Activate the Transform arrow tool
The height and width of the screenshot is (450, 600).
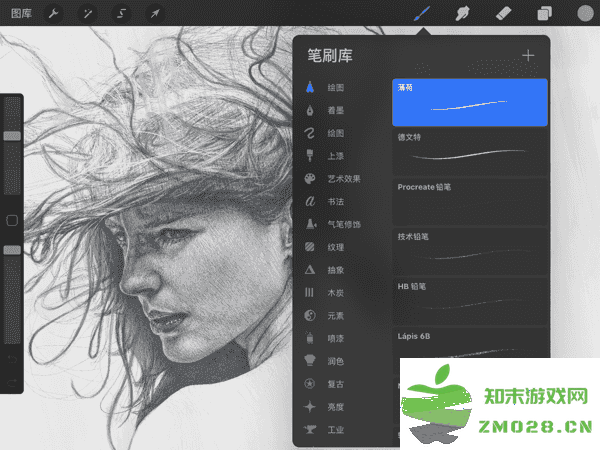click(155, 13)
